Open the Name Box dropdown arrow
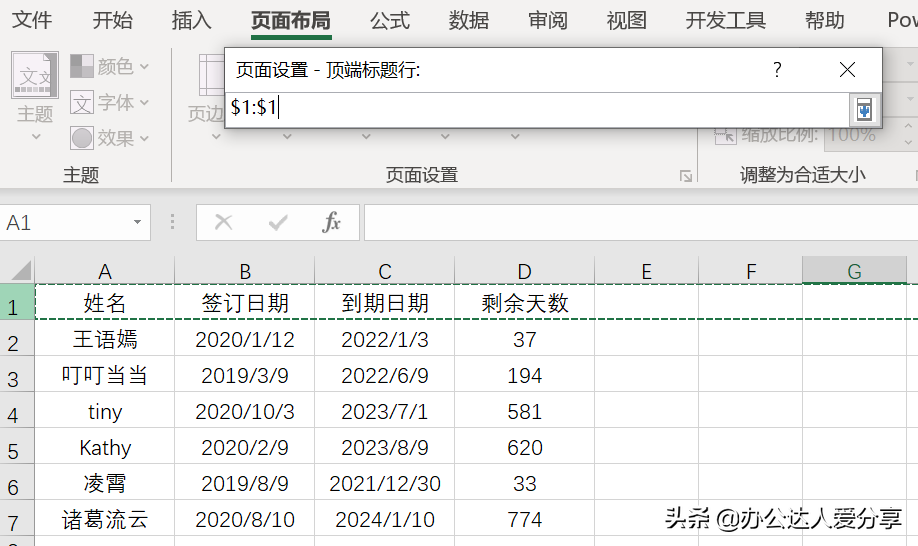 138,222
